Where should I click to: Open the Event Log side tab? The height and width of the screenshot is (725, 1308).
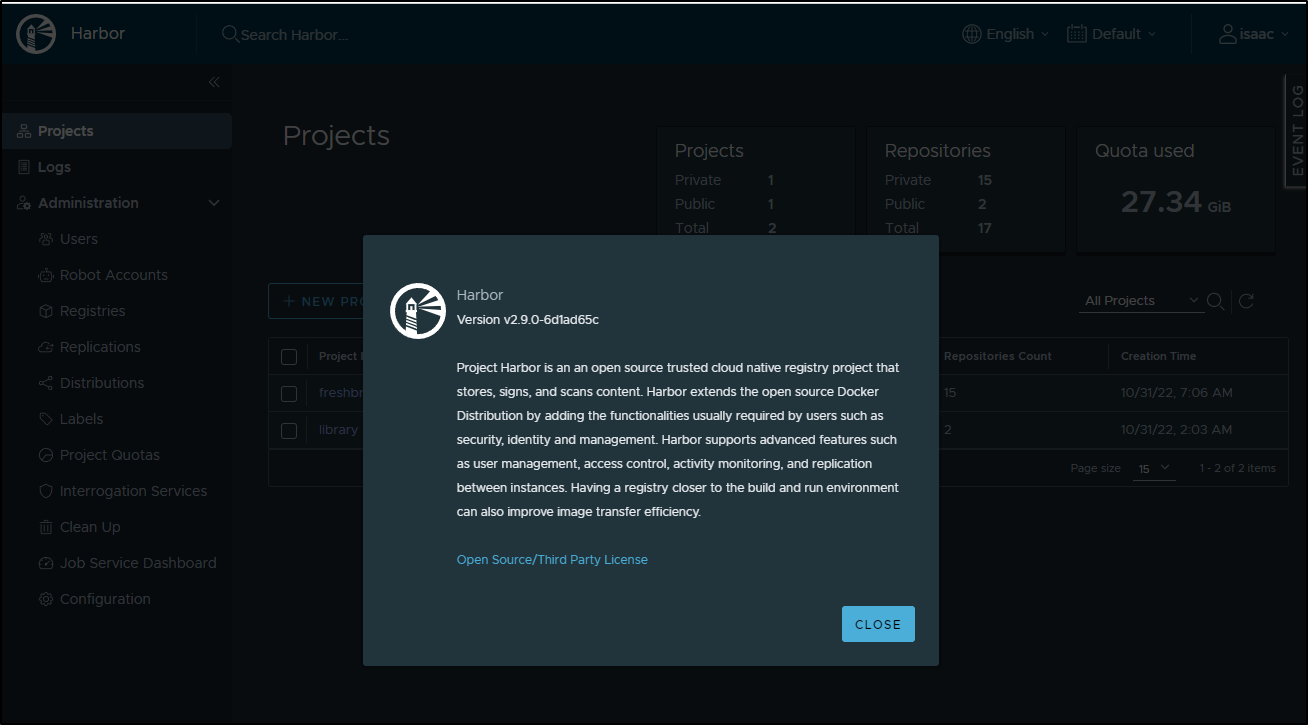point(1296,130)
